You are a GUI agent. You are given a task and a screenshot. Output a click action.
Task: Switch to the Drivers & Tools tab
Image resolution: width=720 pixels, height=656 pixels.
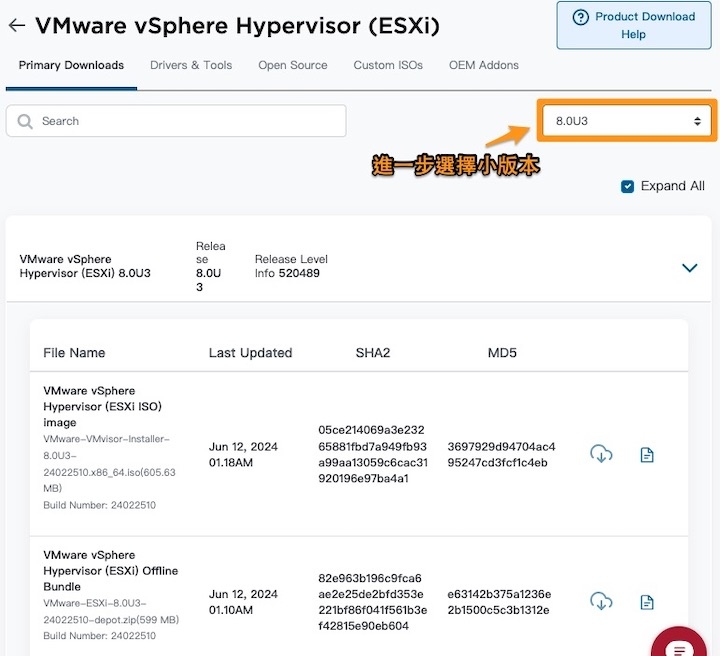(x=191, y=65)
